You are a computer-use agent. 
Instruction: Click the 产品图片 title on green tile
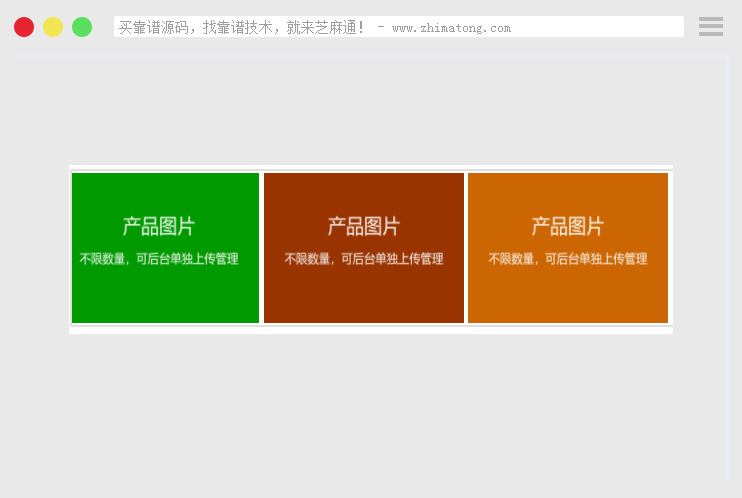[159, 227]
